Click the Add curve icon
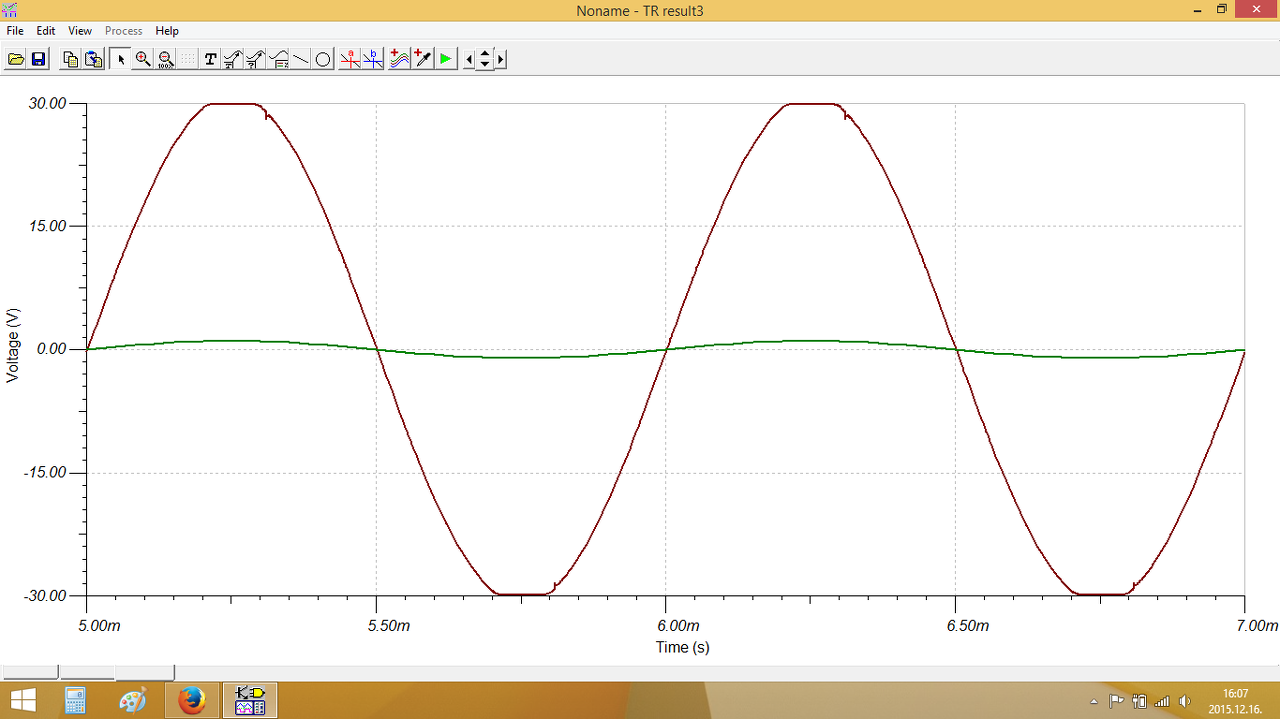 tap(399, 59)
